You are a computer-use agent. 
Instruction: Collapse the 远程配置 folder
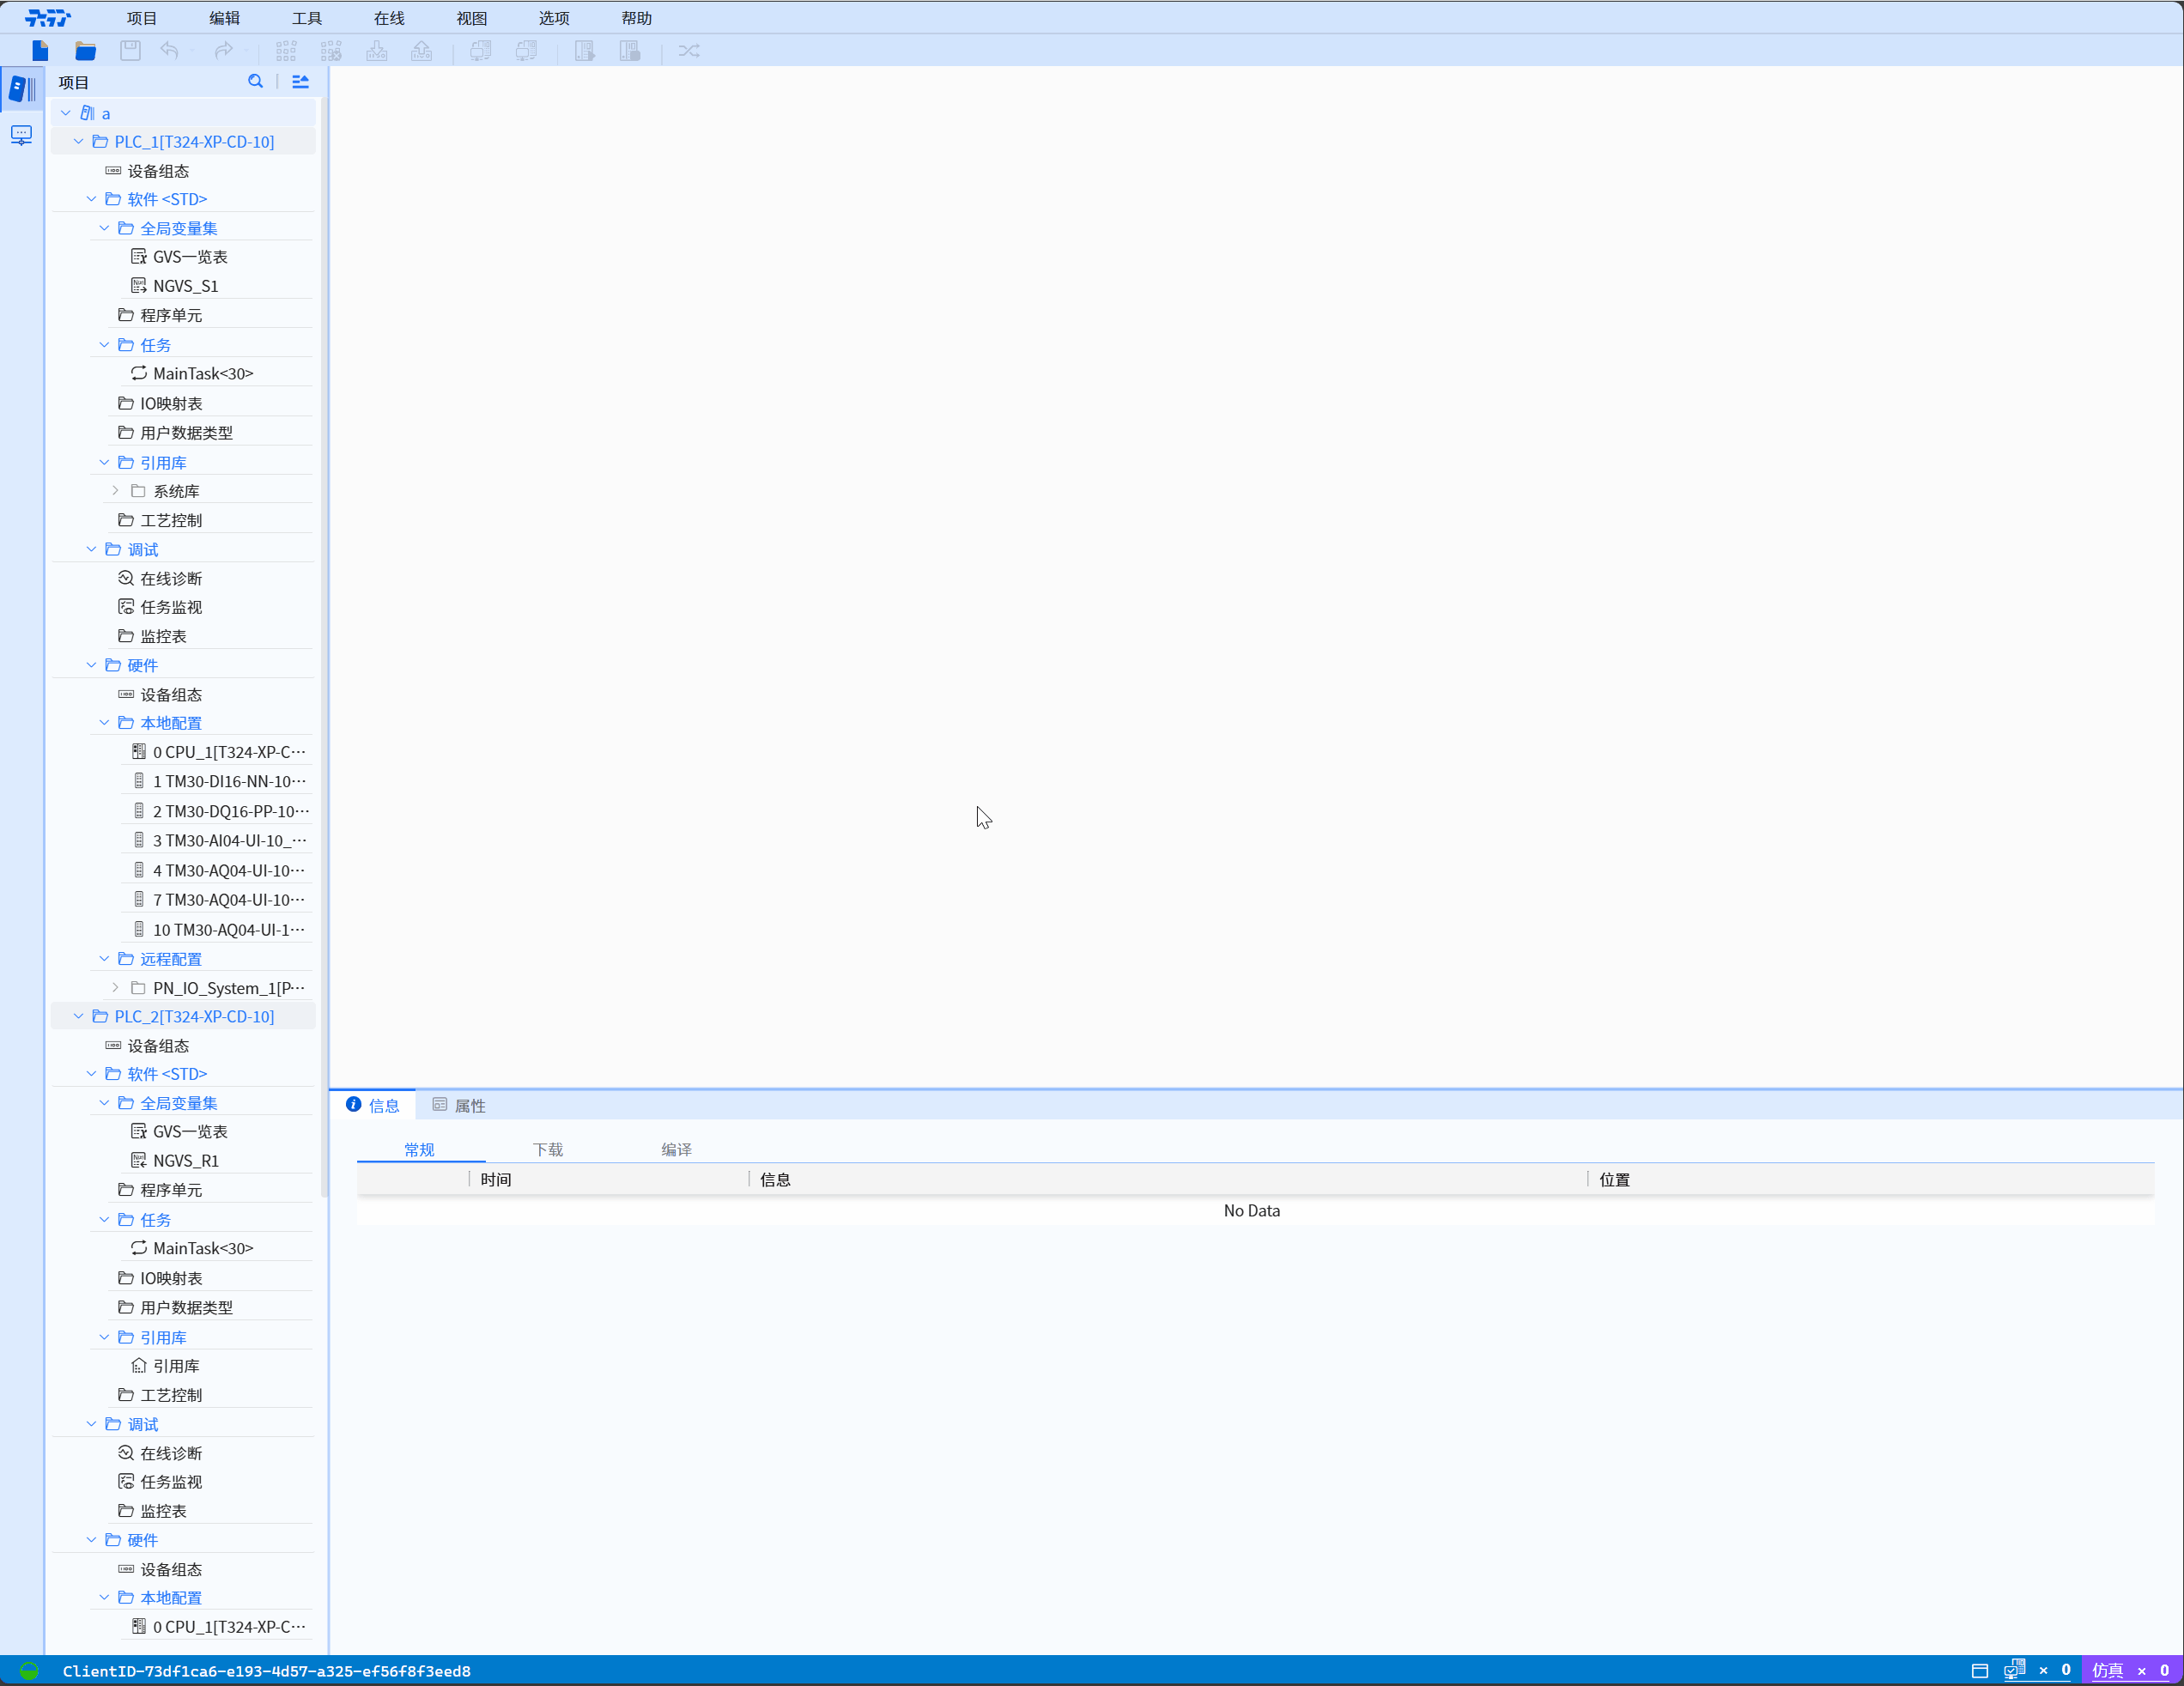tap(104, 959)
